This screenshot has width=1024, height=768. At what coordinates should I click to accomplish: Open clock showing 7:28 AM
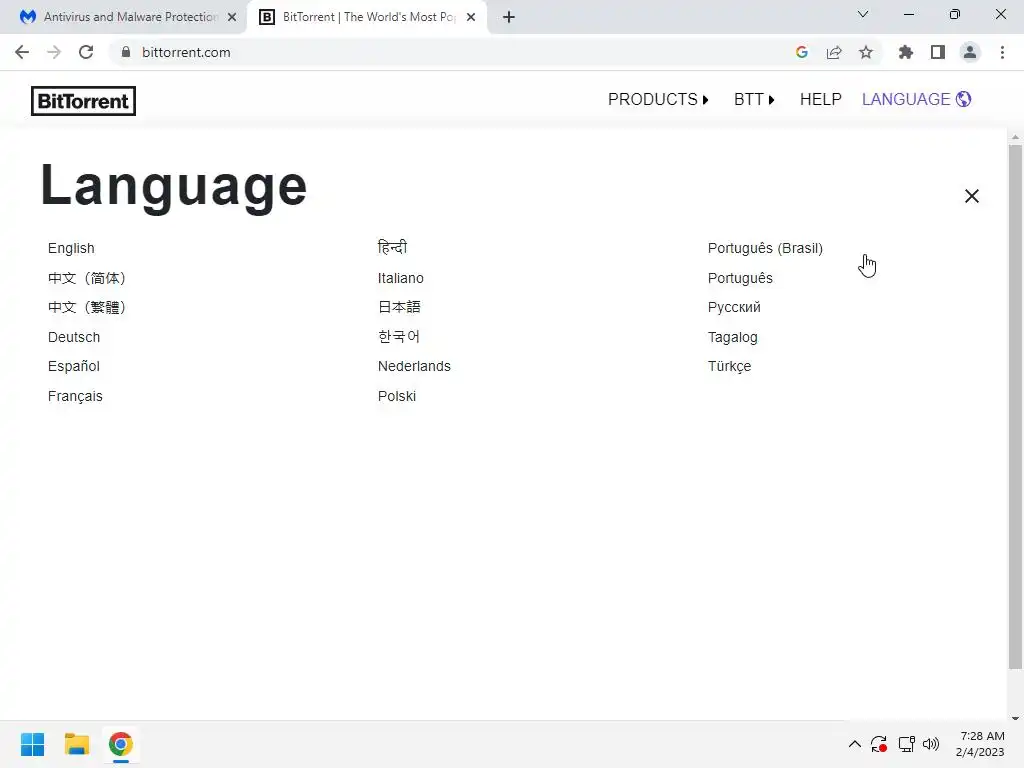point(980,744)
